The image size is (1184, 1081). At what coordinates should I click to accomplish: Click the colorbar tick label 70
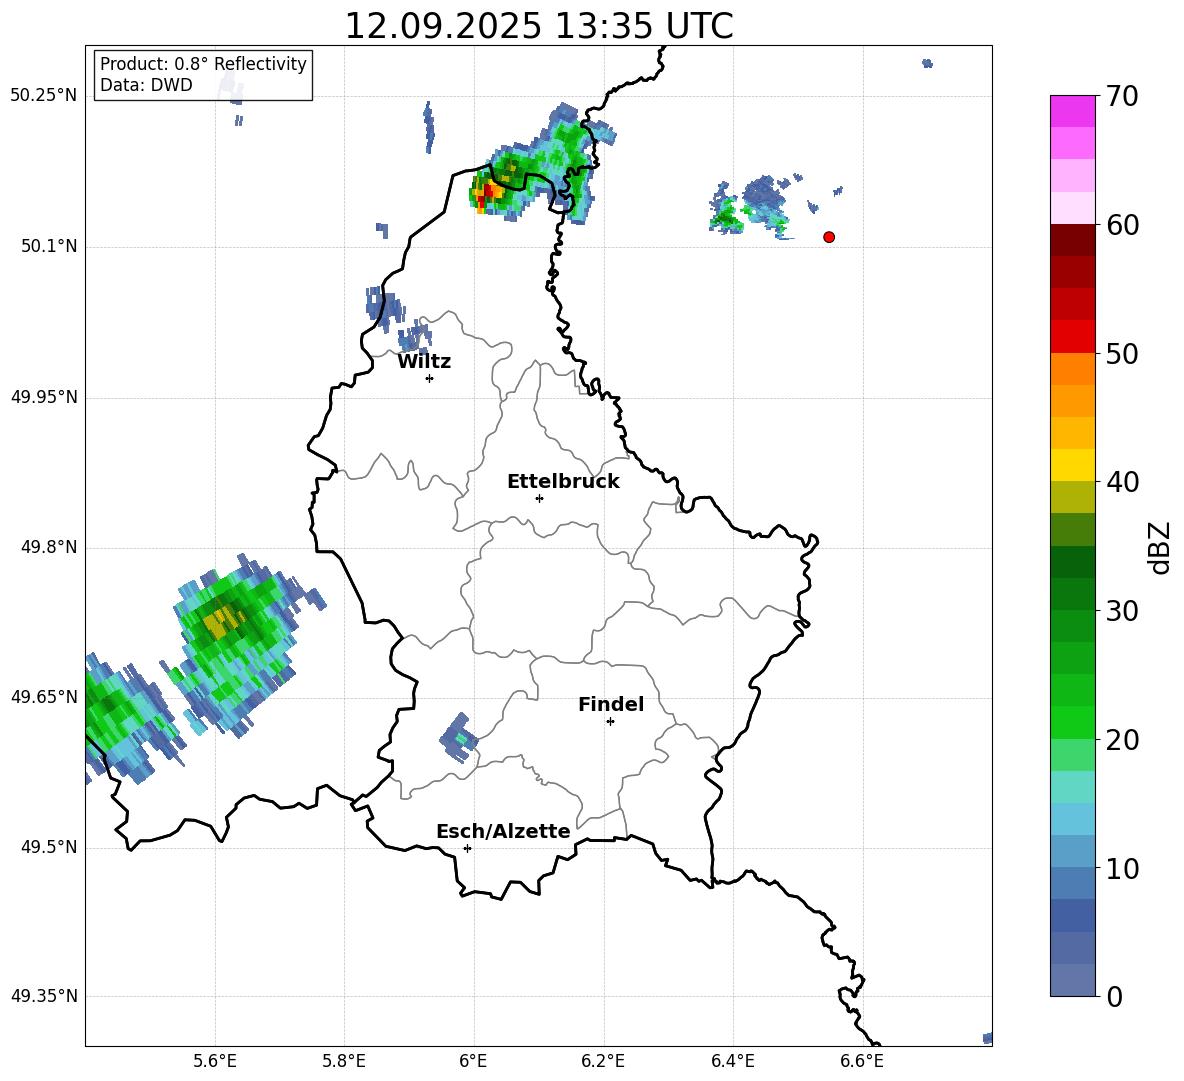1122,96
